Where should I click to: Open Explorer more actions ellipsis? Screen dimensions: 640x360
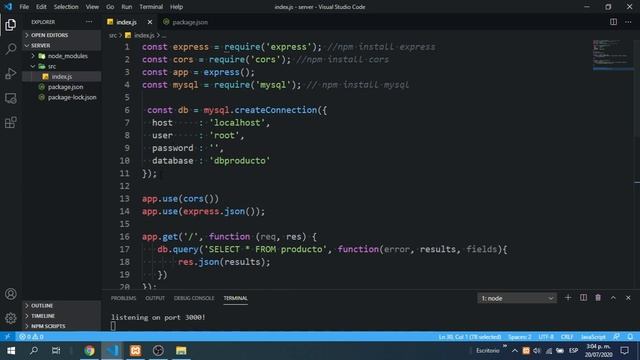pyautogui.click(x=89, y=22)
